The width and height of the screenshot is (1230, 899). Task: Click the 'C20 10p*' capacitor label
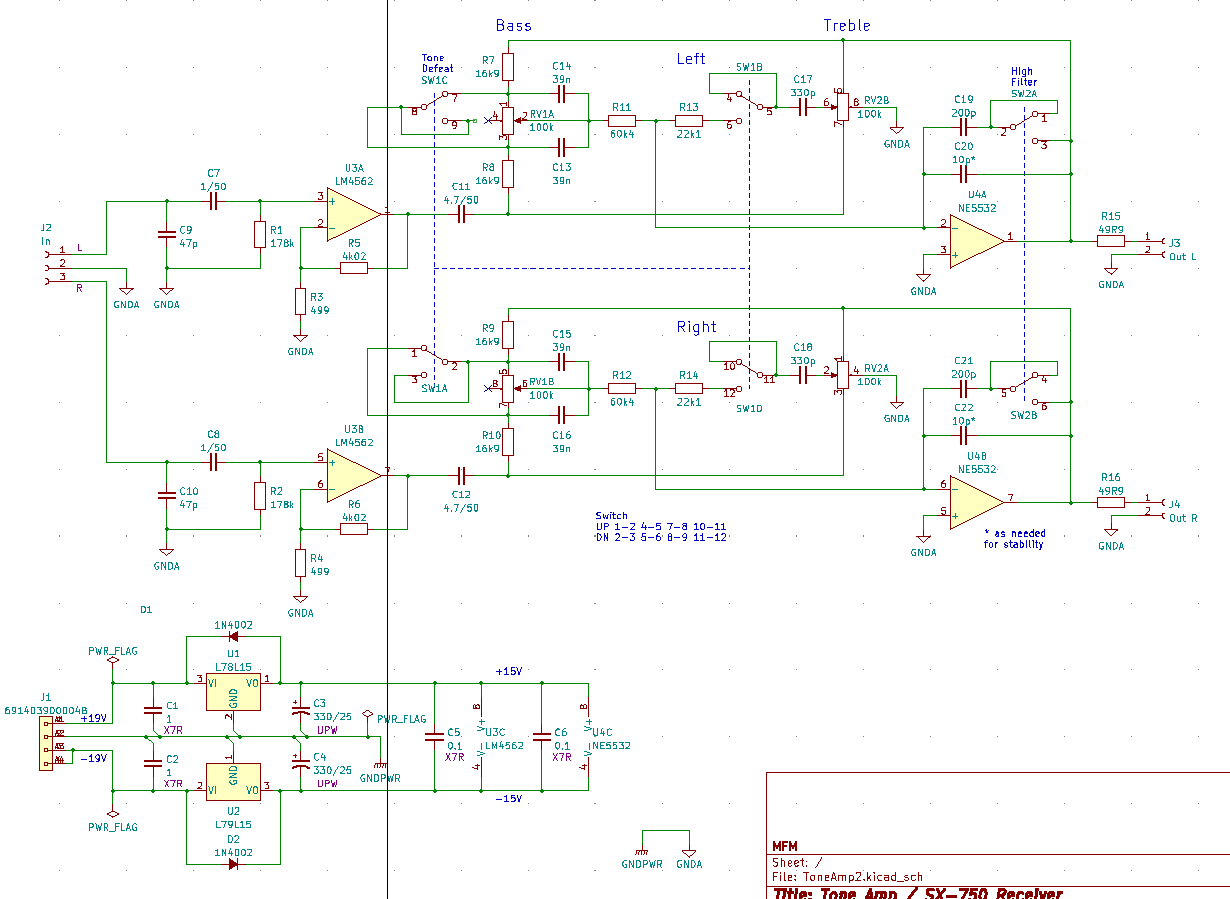pos(964,153)
